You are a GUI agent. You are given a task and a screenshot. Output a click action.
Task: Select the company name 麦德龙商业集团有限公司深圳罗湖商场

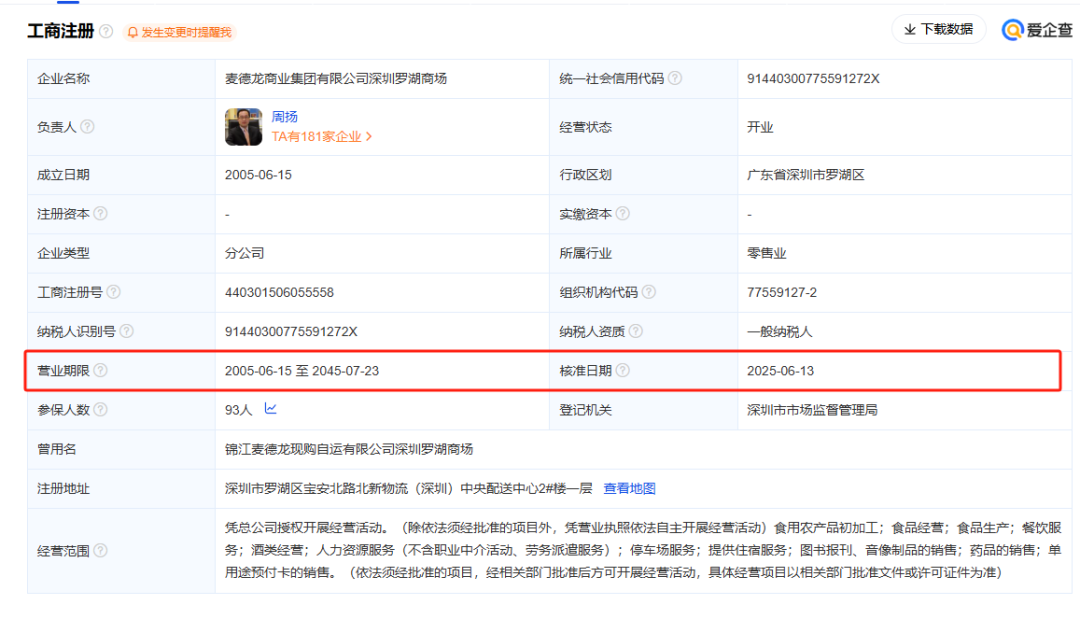pyautogui.click(x=335, y=78)
